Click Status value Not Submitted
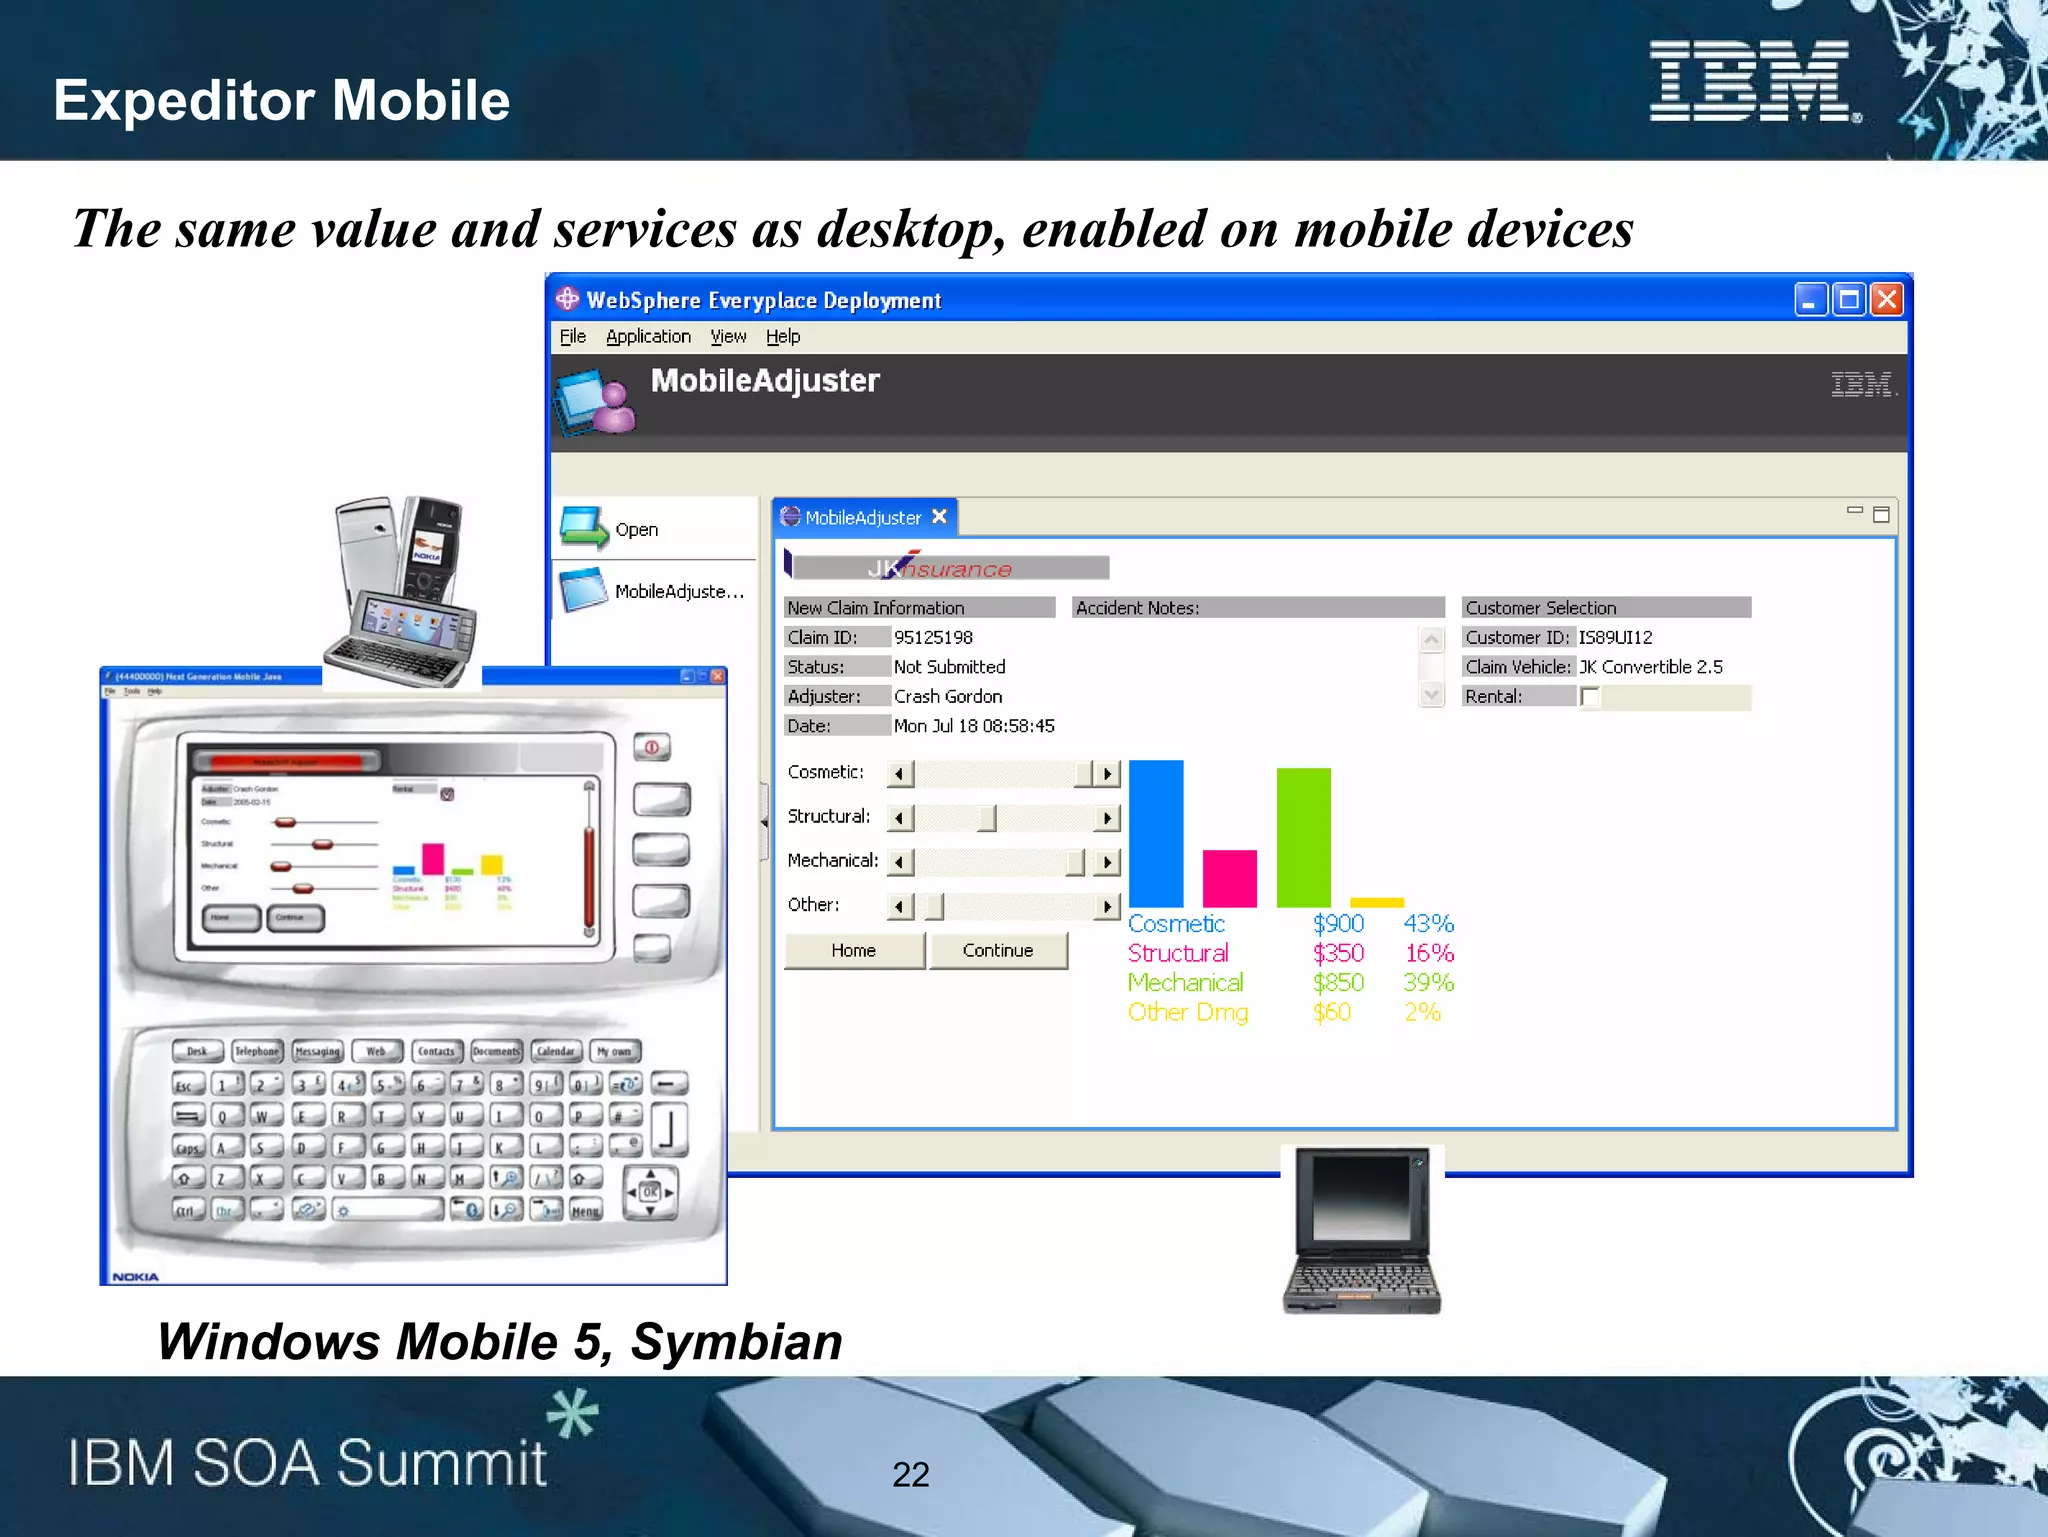Screen dimensions: 2048x1537 (949, 667)
